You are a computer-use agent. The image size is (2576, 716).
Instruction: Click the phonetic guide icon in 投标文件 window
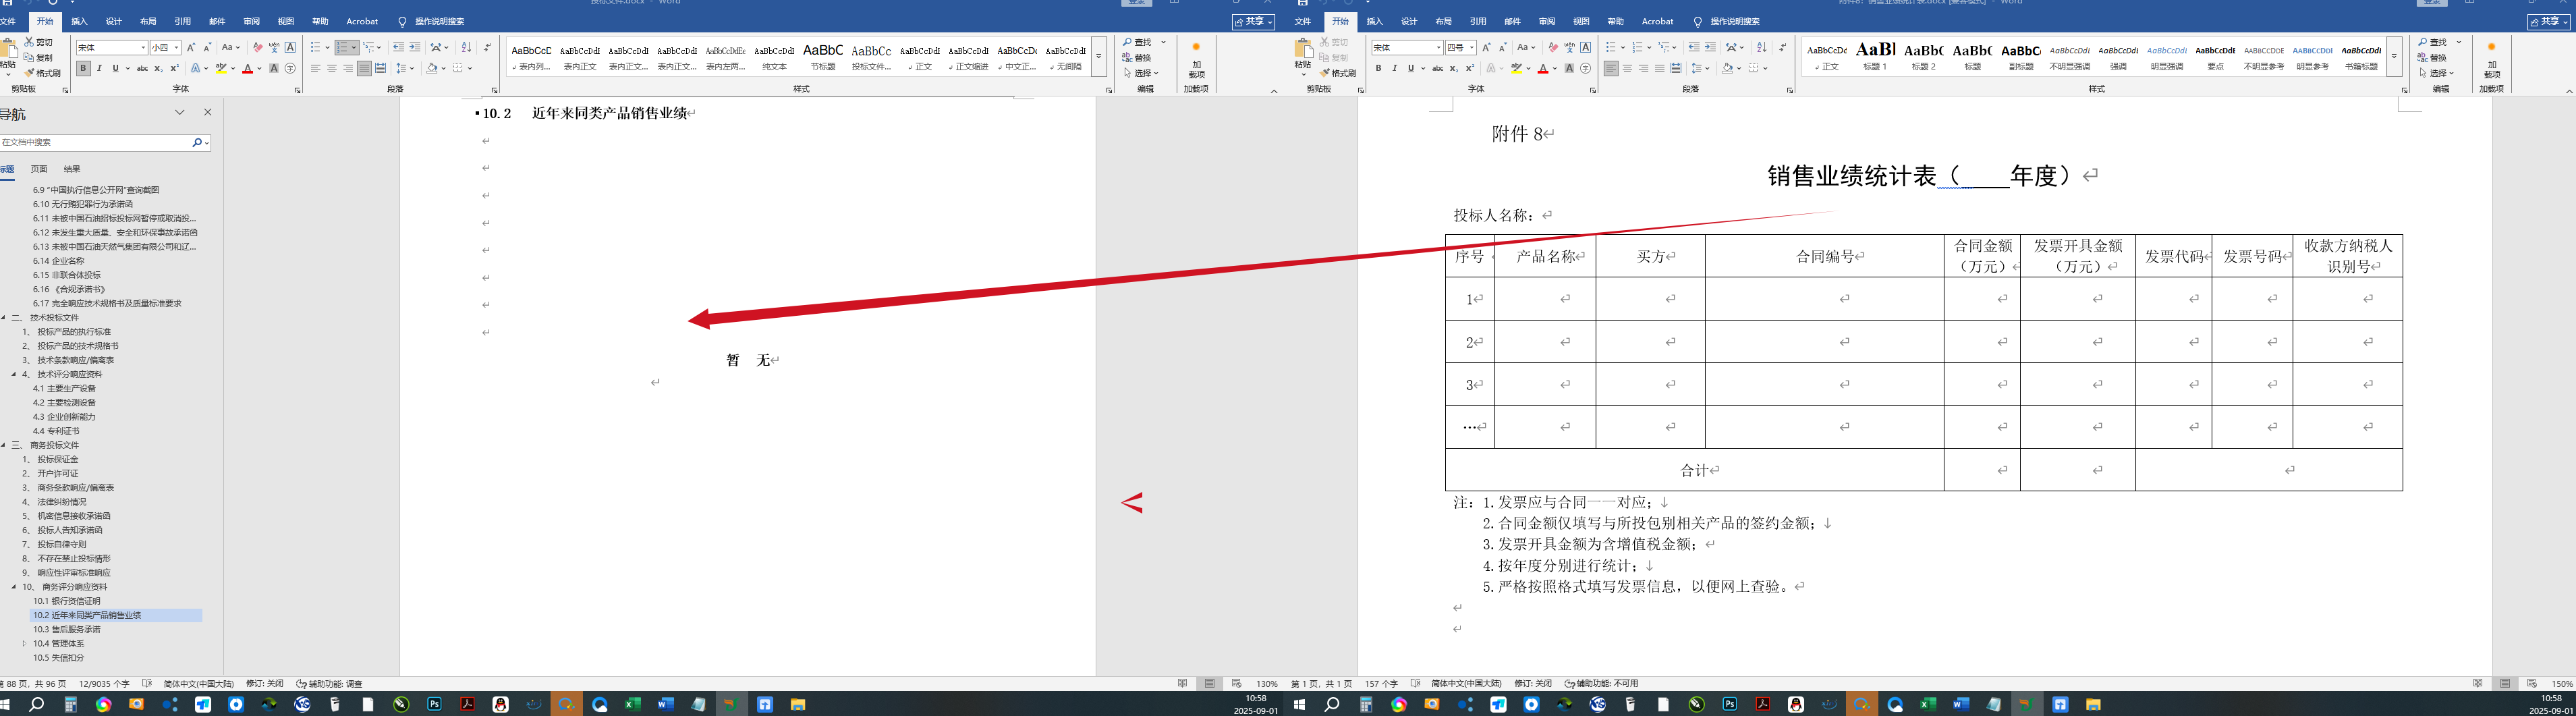tap(274, 48)
